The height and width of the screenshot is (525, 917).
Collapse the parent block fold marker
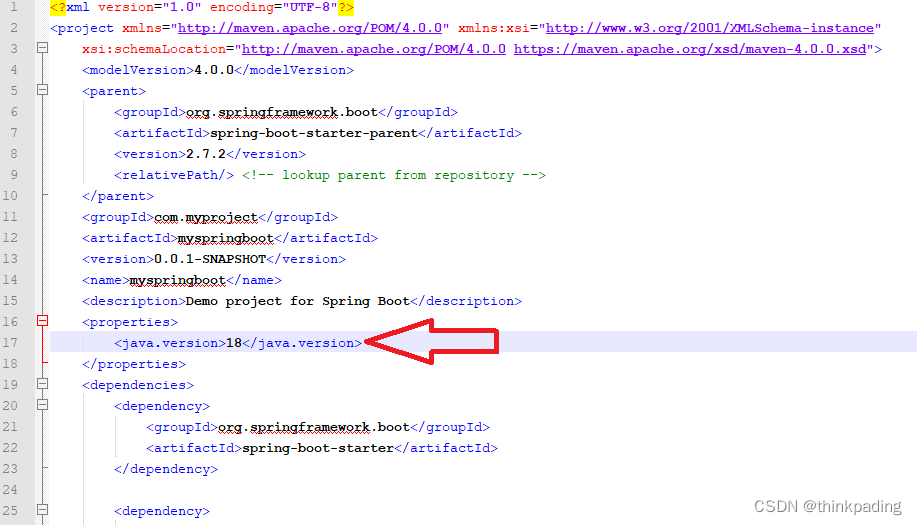[42, 90]
